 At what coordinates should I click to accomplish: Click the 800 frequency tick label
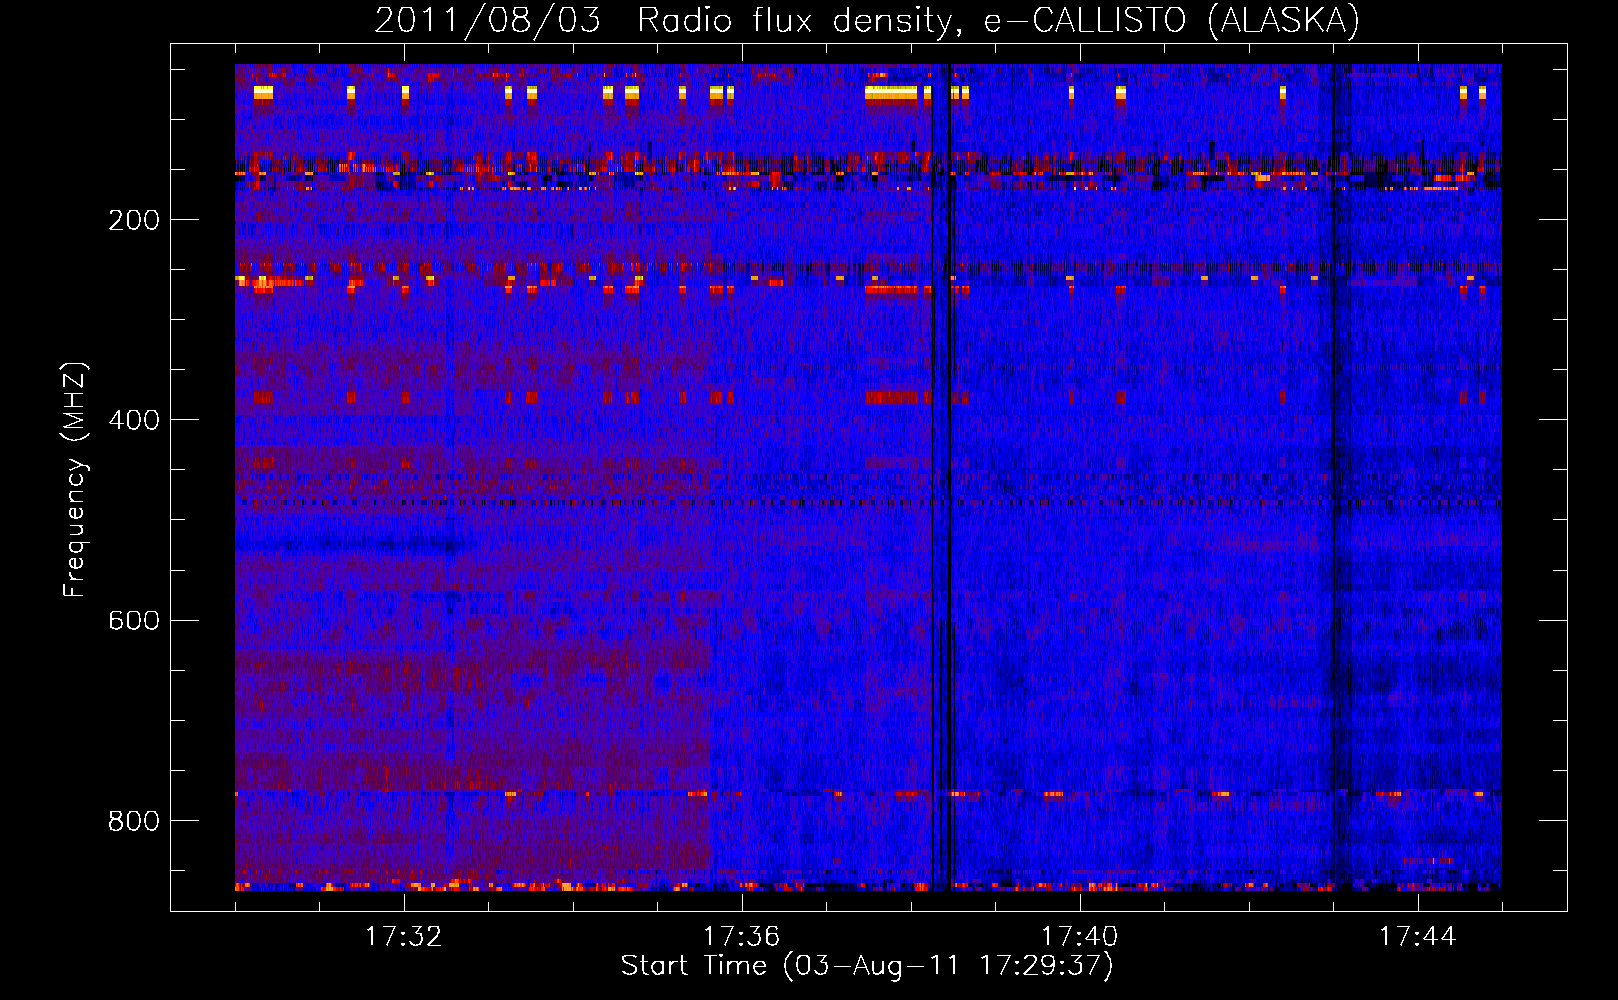coord(134,821)
